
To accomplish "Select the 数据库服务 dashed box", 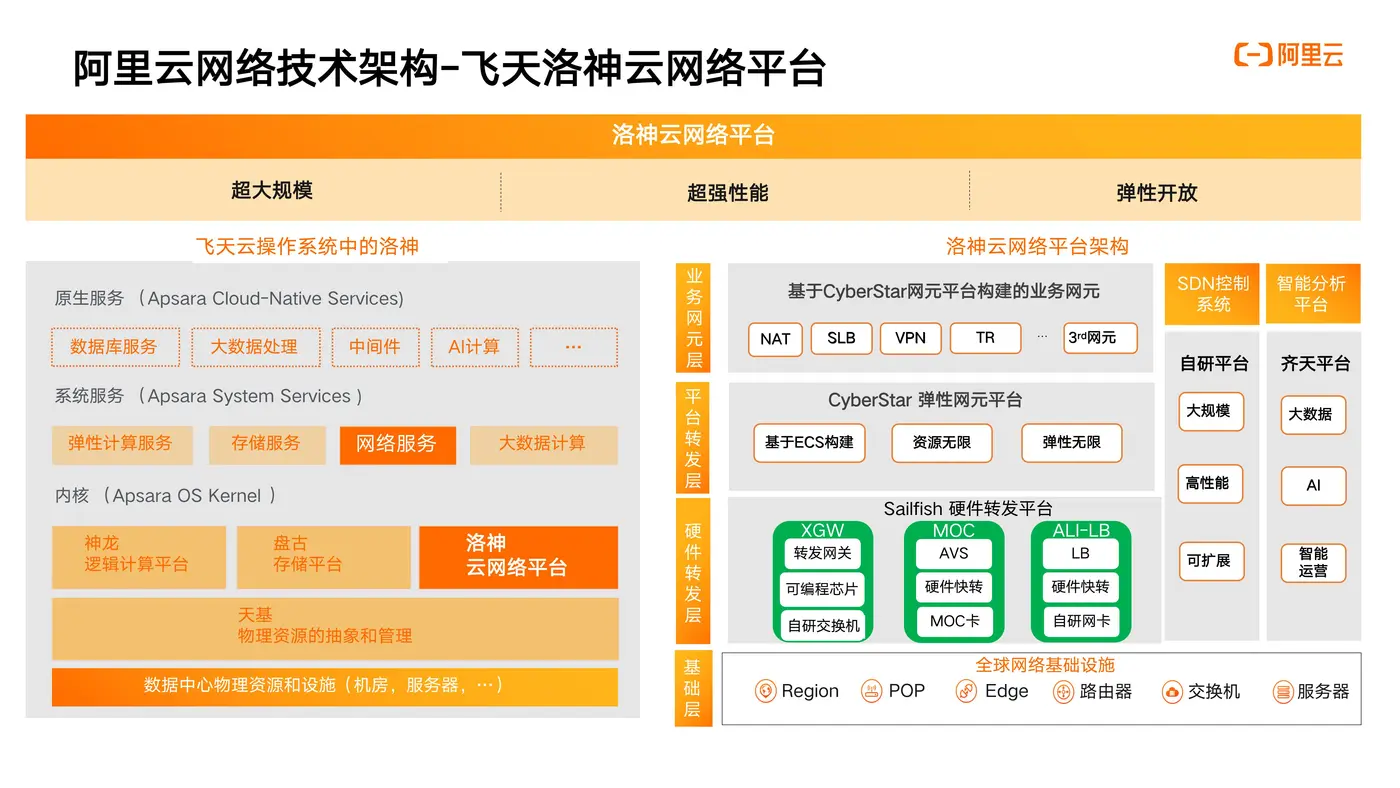I will [x=115, y=347].
